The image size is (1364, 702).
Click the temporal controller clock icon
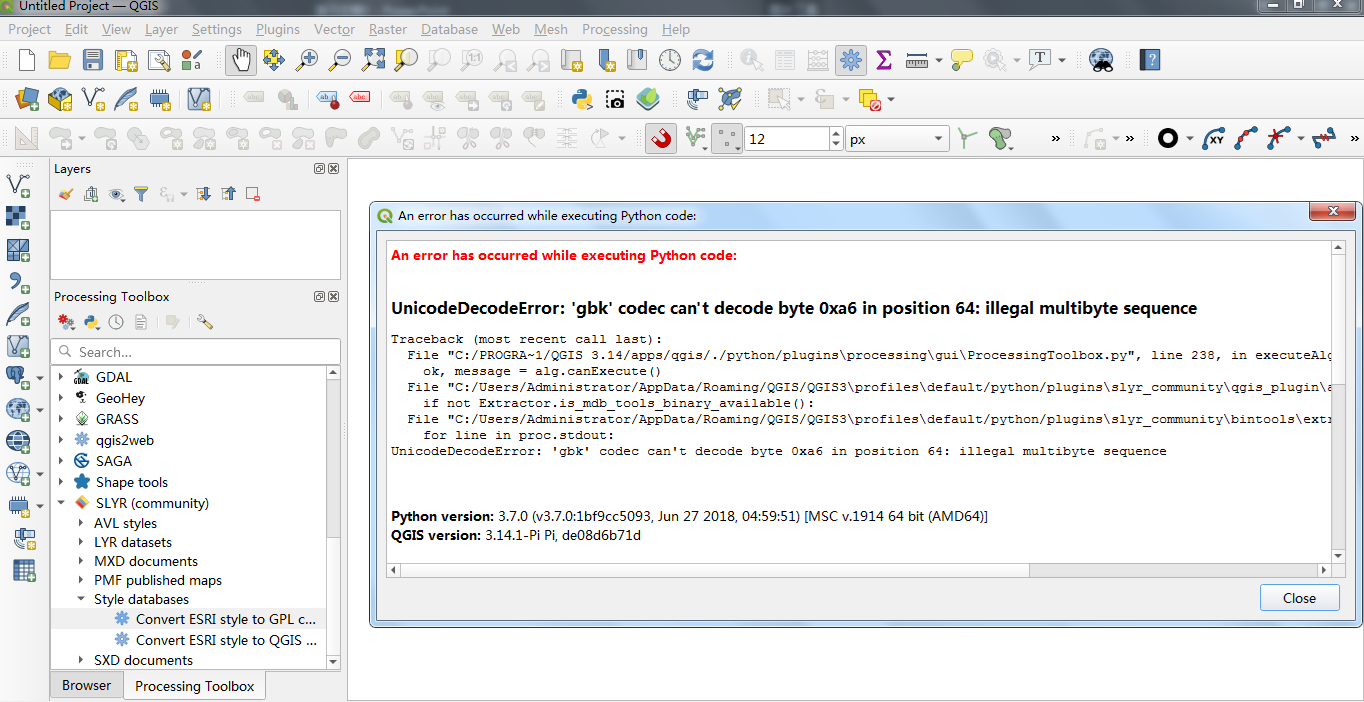click(x=670, y=60)
